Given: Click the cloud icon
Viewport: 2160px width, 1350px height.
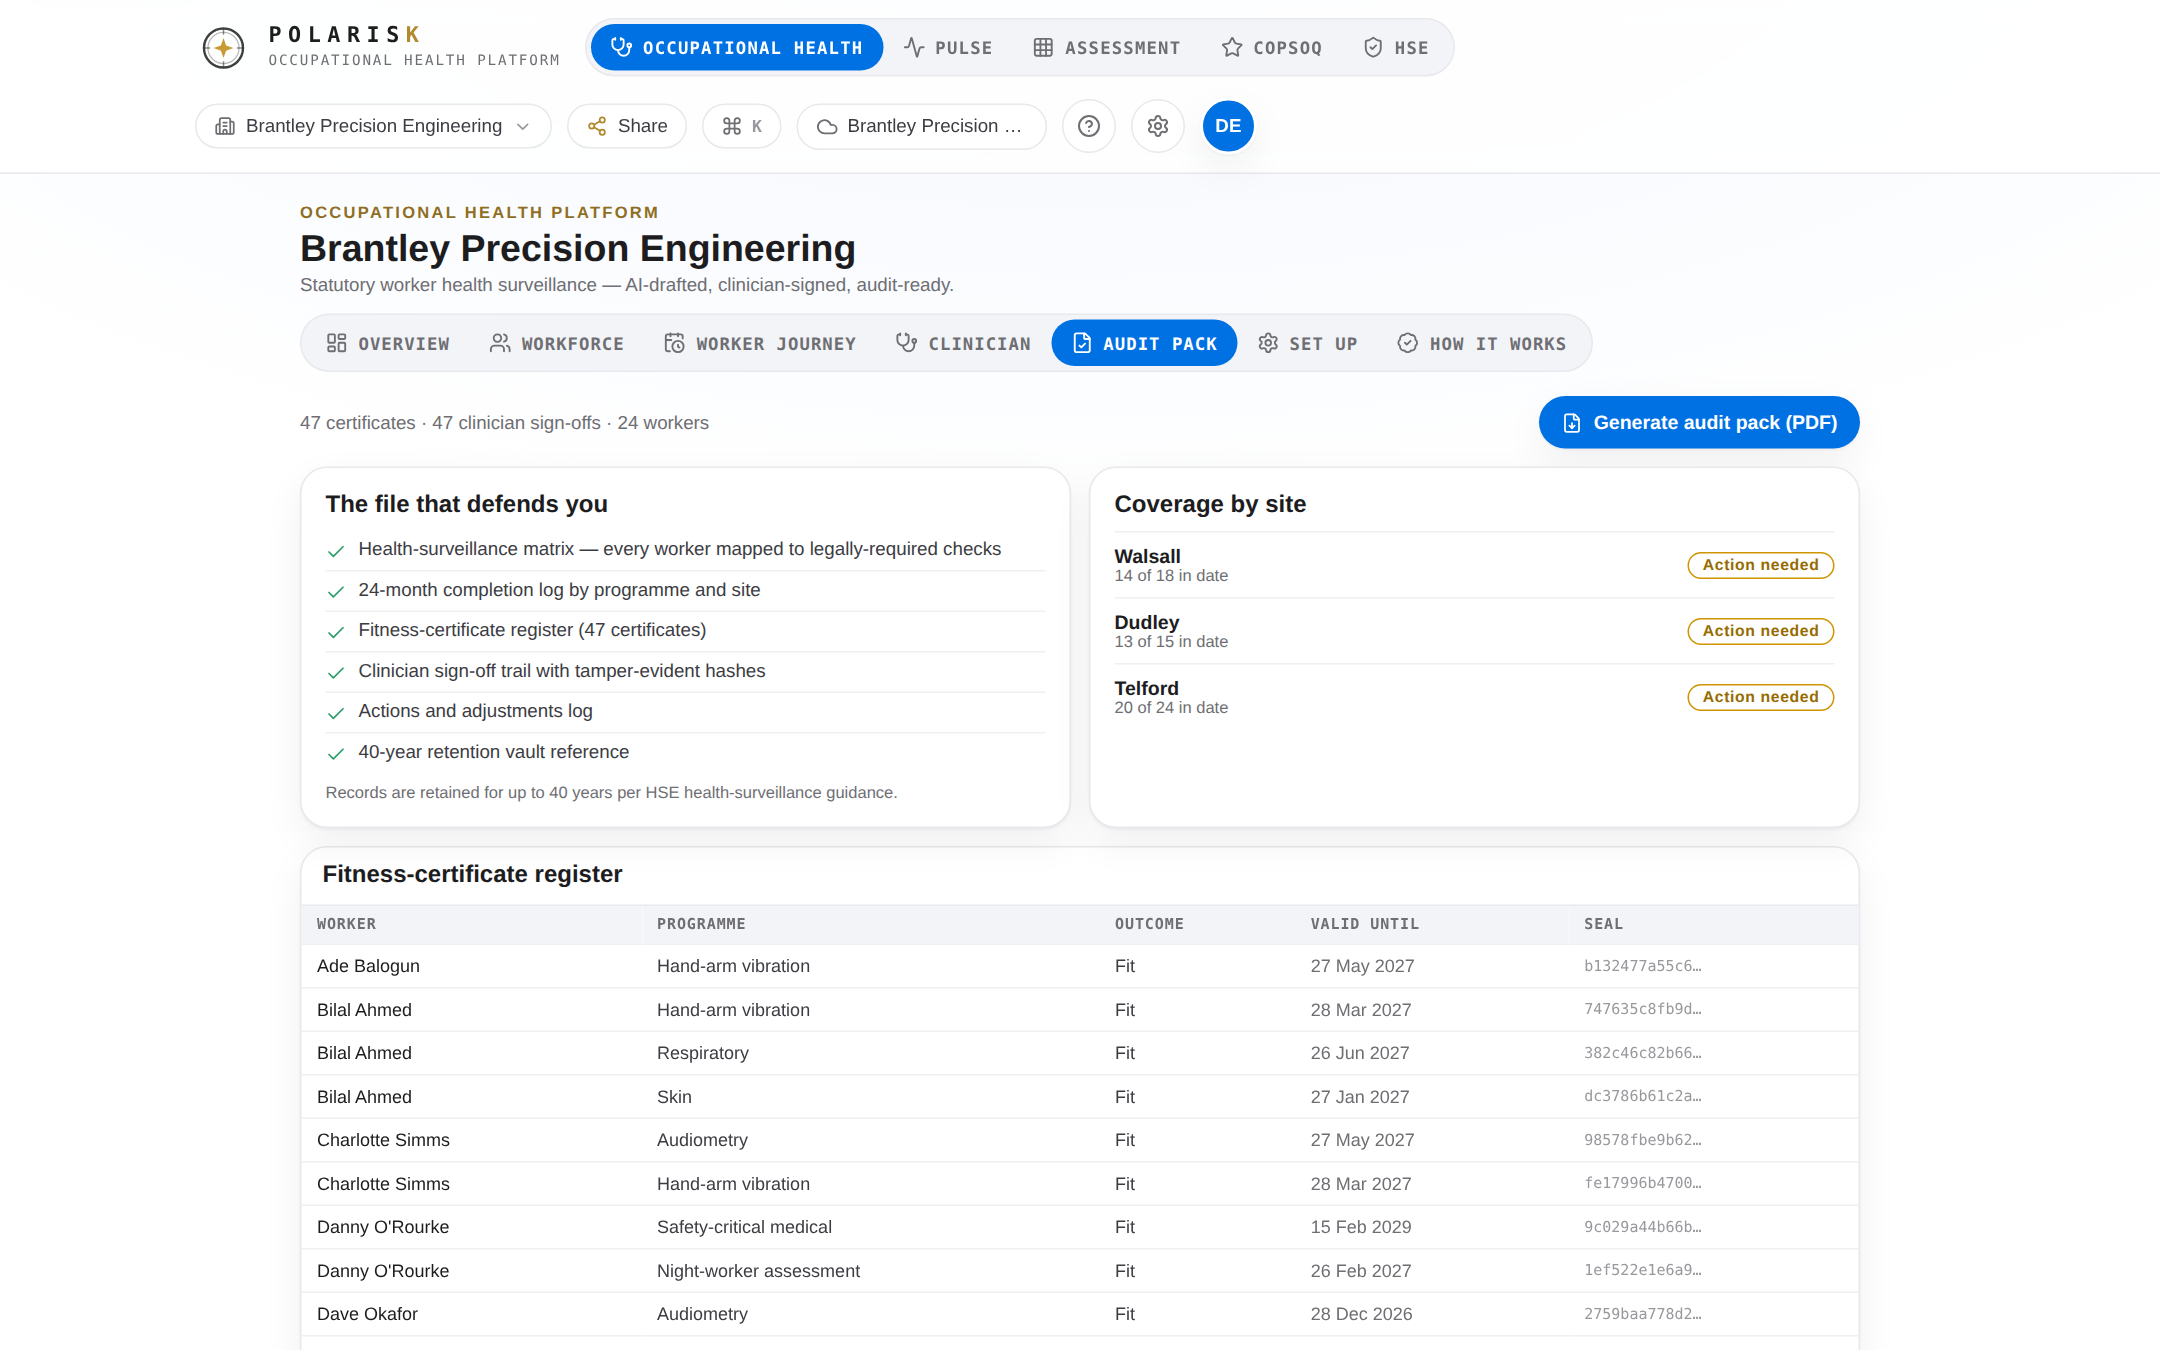Looking at the screenshot, I should point(827,126).
